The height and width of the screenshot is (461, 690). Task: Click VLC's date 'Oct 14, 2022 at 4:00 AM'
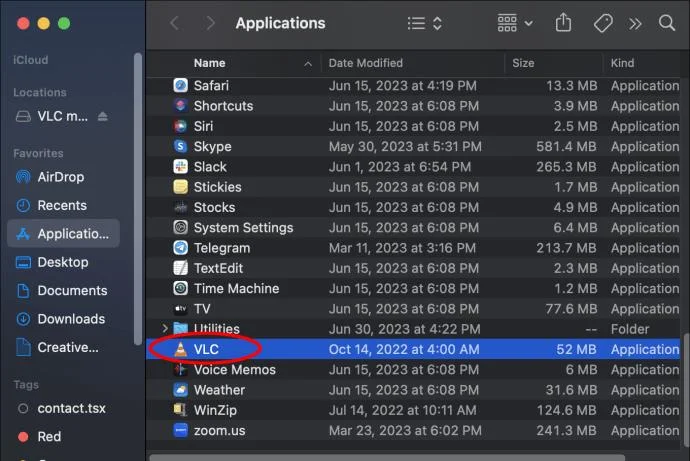tap(404, 349)
